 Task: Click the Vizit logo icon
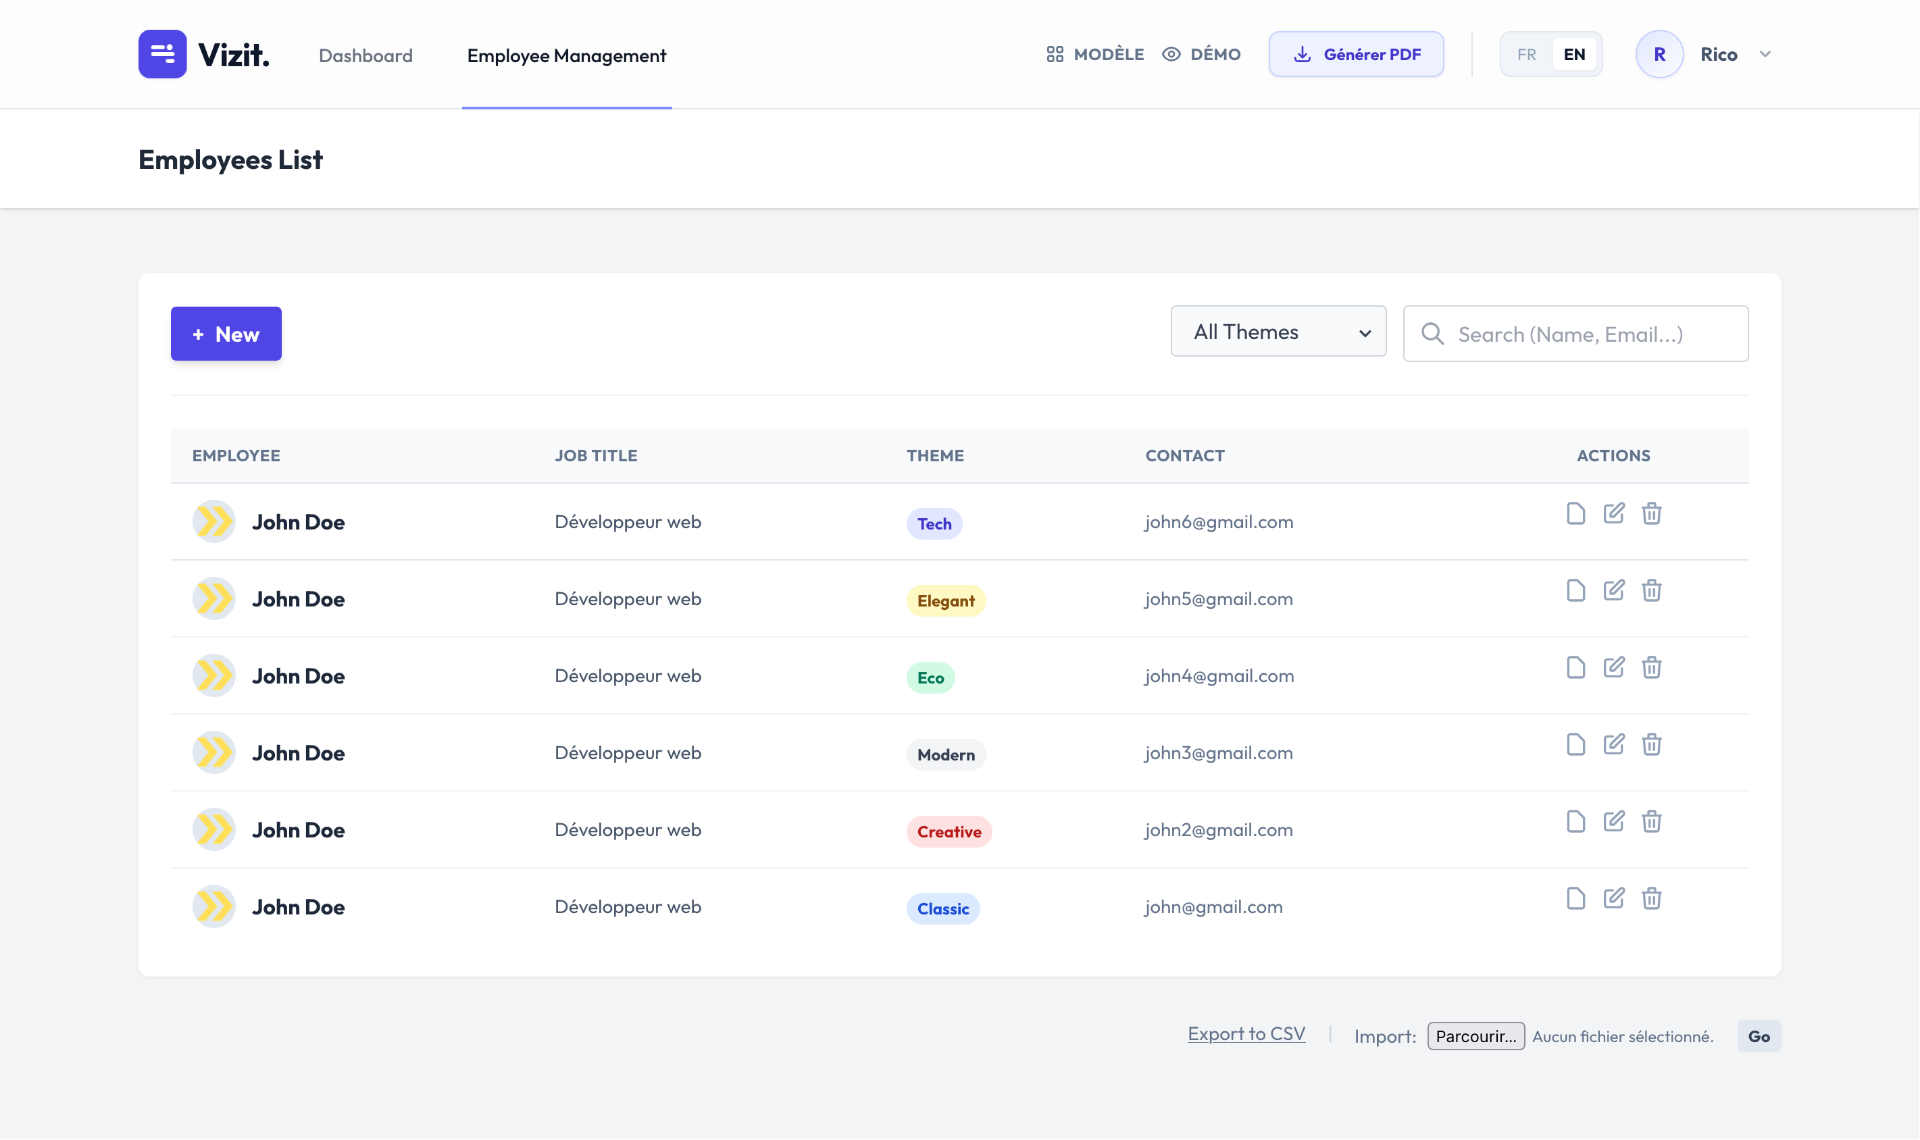162,54
